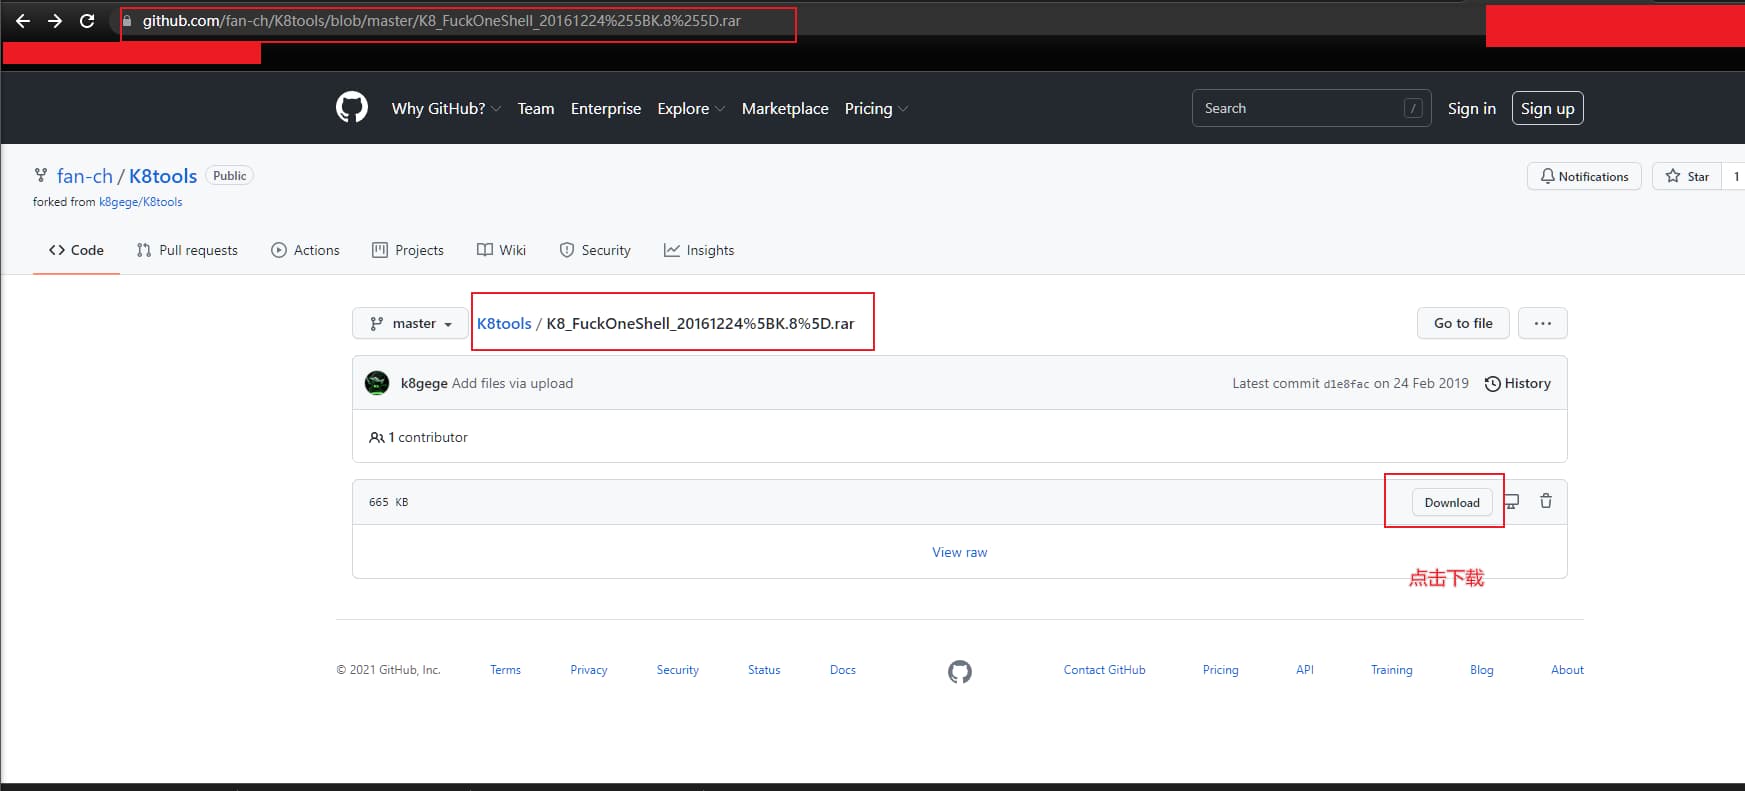Open the footer Status link
Image resolution: width=1745 pixels, height=791 pixels.
click(764, 670)
